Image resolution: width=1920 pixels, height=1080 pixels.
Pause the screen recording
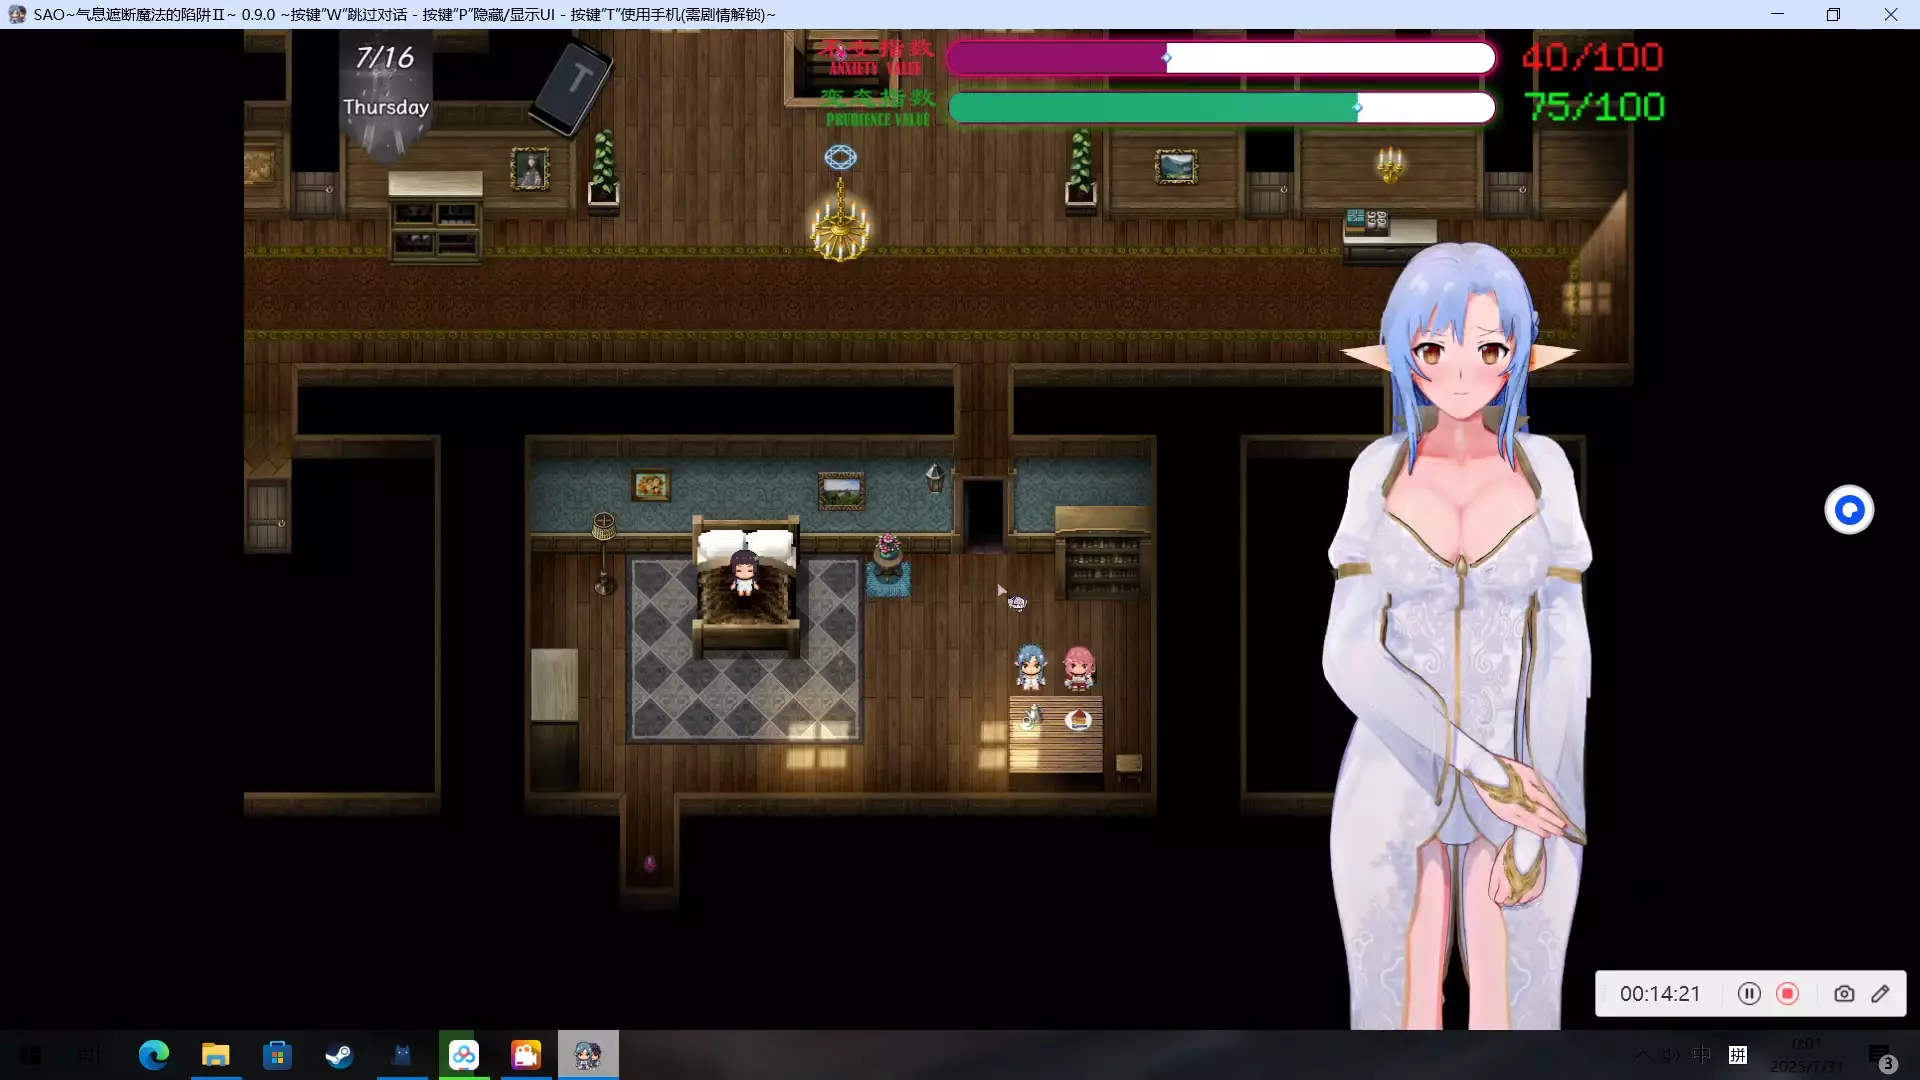tap(1748, 993)
